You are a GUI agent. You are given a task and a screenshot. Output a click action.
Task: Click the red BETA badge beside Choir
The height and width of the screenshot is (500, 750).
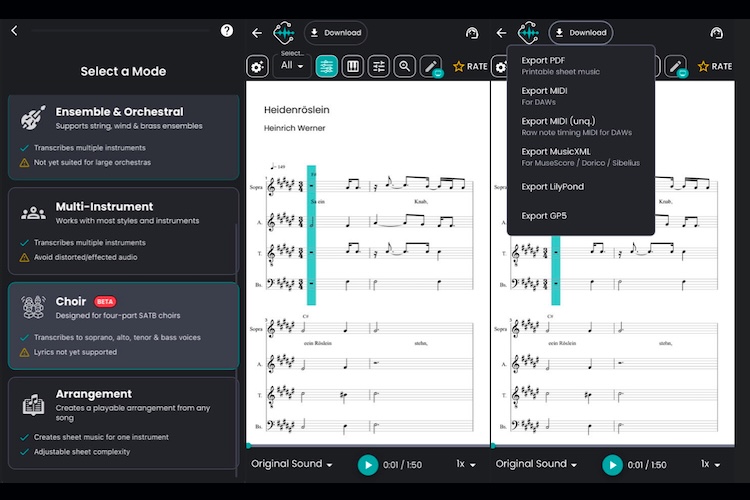tap(105, 301)
